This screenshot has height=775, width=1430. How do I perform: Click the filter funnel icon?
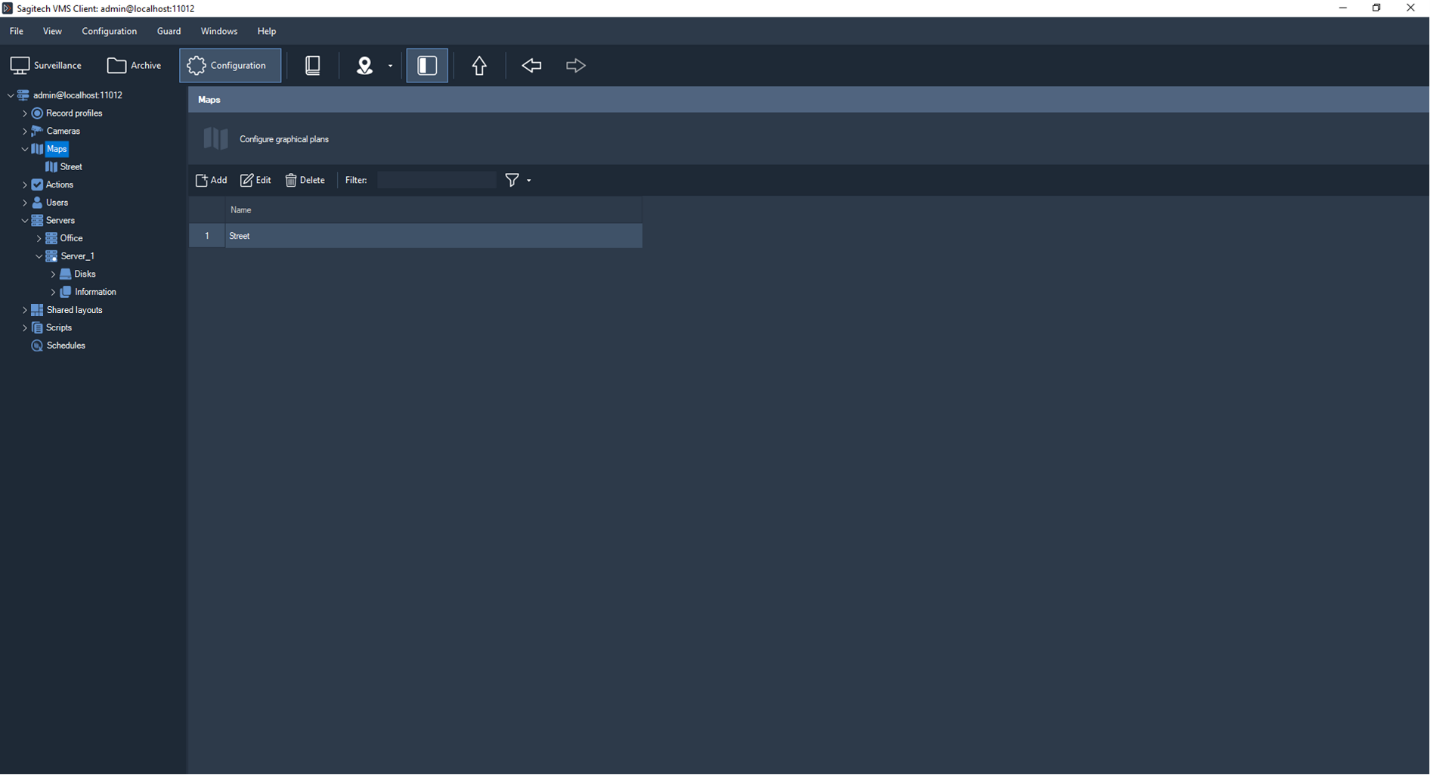[512, 180]
